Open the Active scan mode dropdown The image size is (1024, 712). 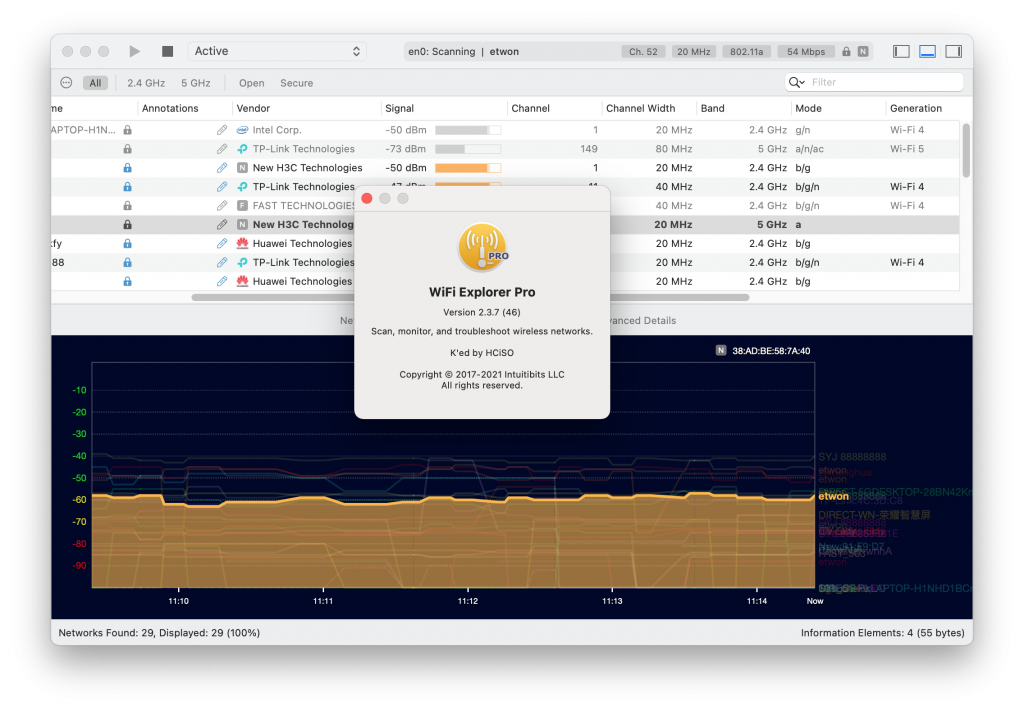[x=277, y=51]
